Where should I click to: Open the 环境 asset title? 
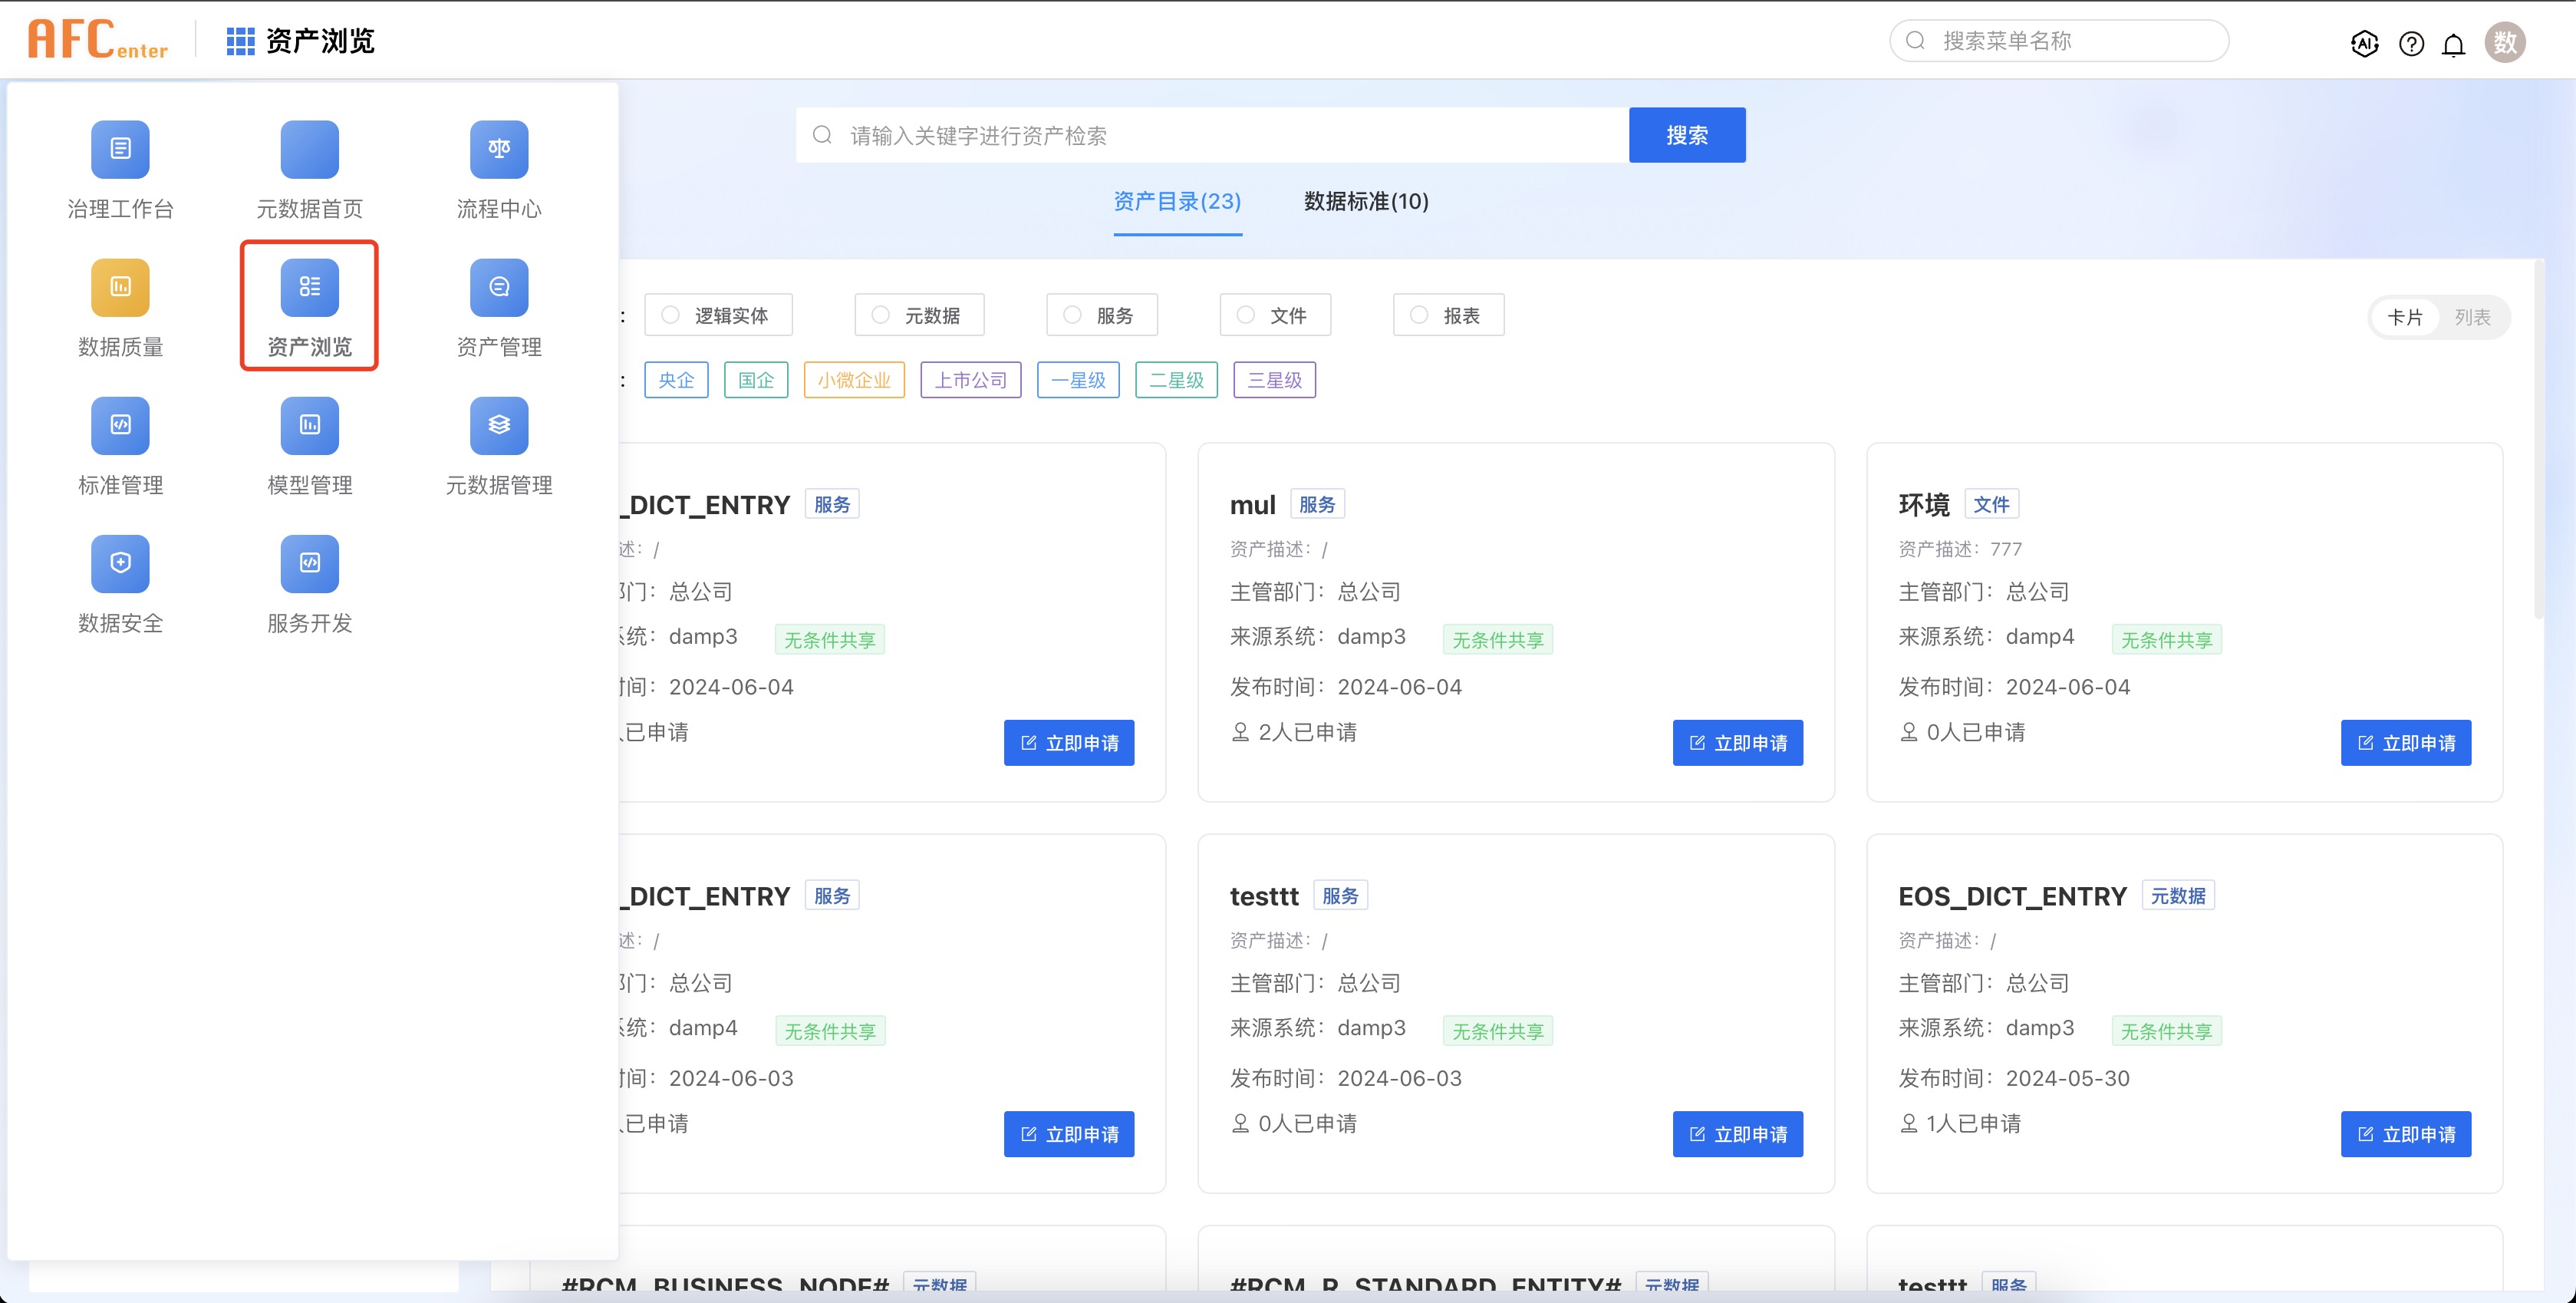click(1924, 505)
